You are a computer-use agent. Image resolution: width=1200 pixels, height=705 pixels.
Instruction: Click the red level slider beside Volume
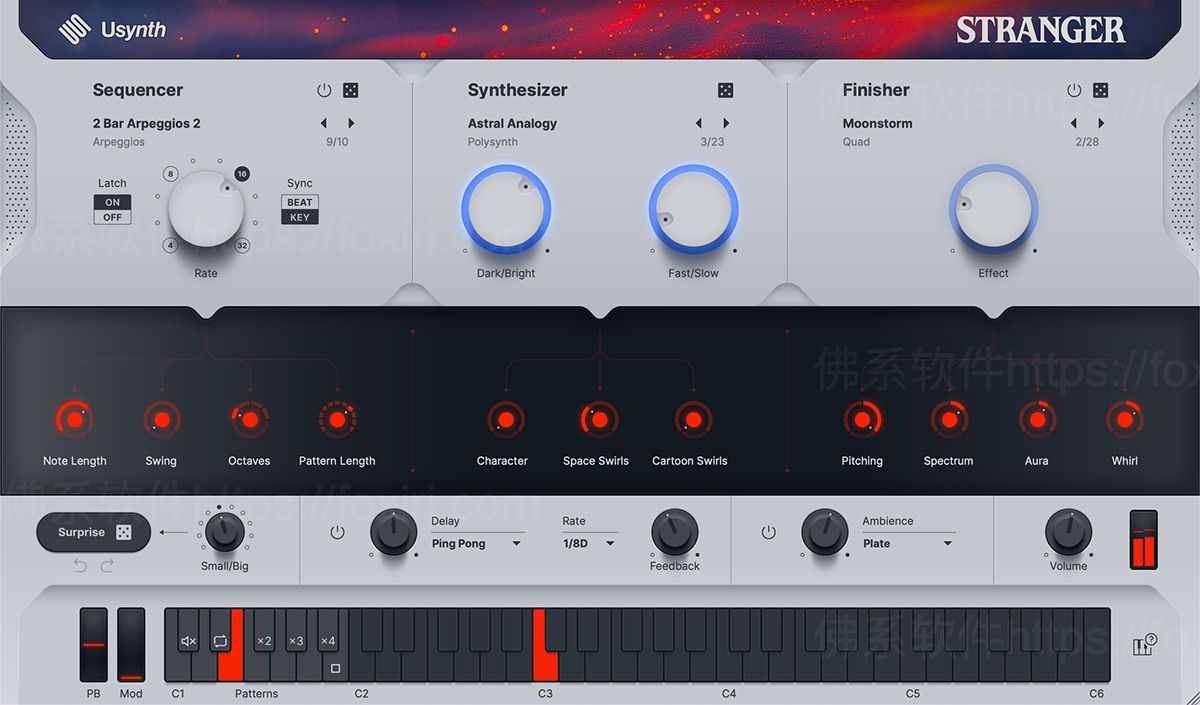pyautogui.click(x=1143, y=538)
